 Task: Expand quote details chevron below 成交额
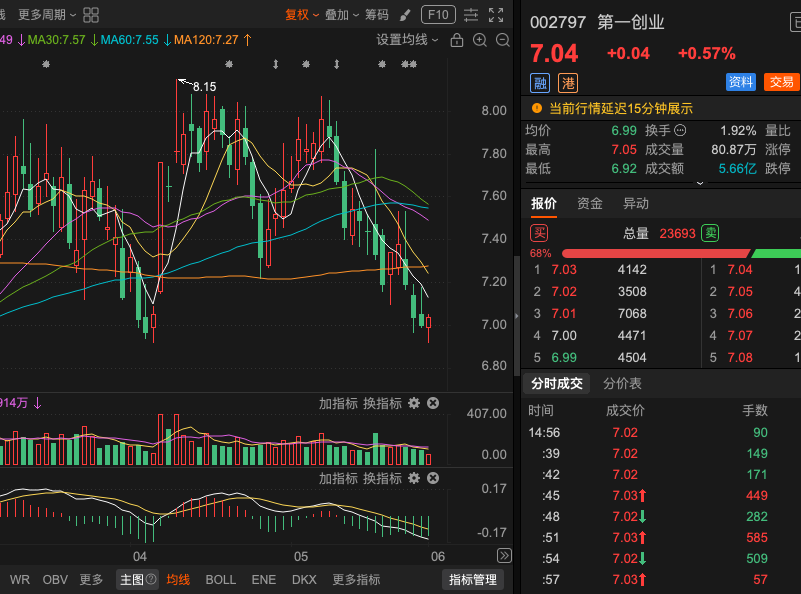(700, 183)
